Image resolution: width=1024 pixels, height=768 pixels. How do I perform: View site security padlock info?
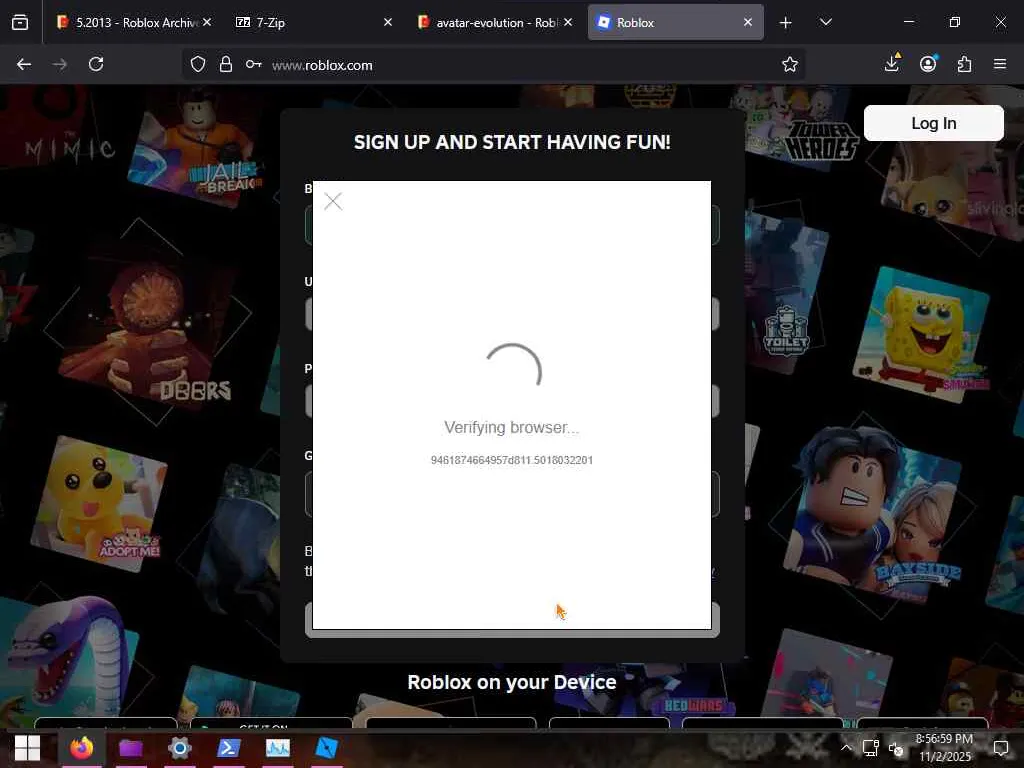click(x=226, y=64)
